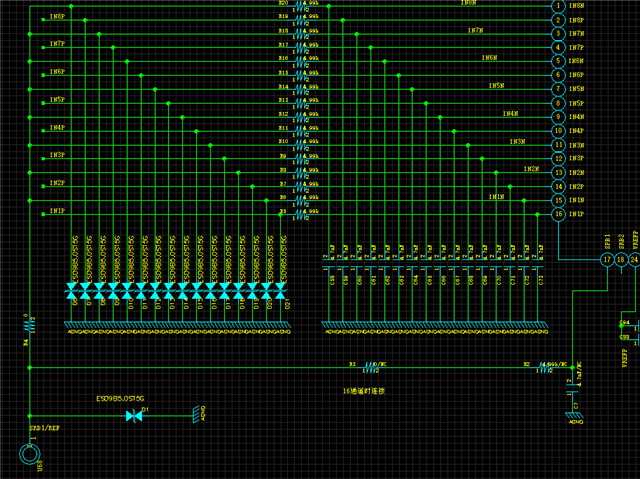Select resistor R17 symbol
Image resolution: width=640 pixels, height=479 pixels.
pos(300,48)
